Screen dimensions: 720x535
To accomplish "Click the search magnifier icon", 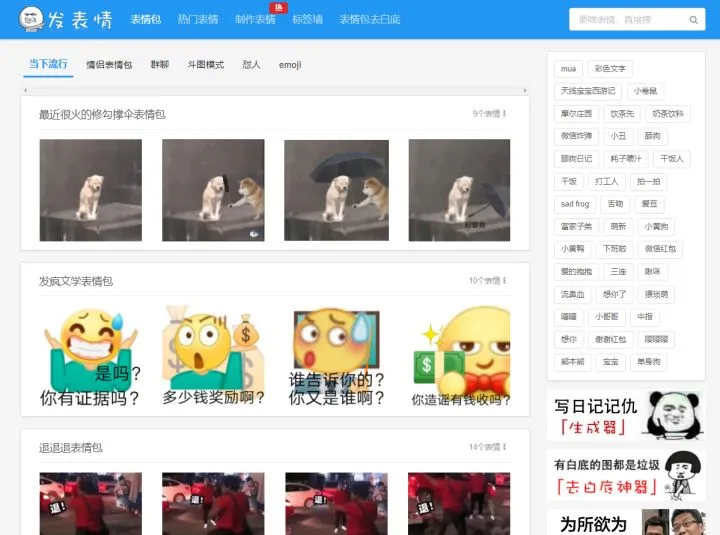I will pos(693,20).
